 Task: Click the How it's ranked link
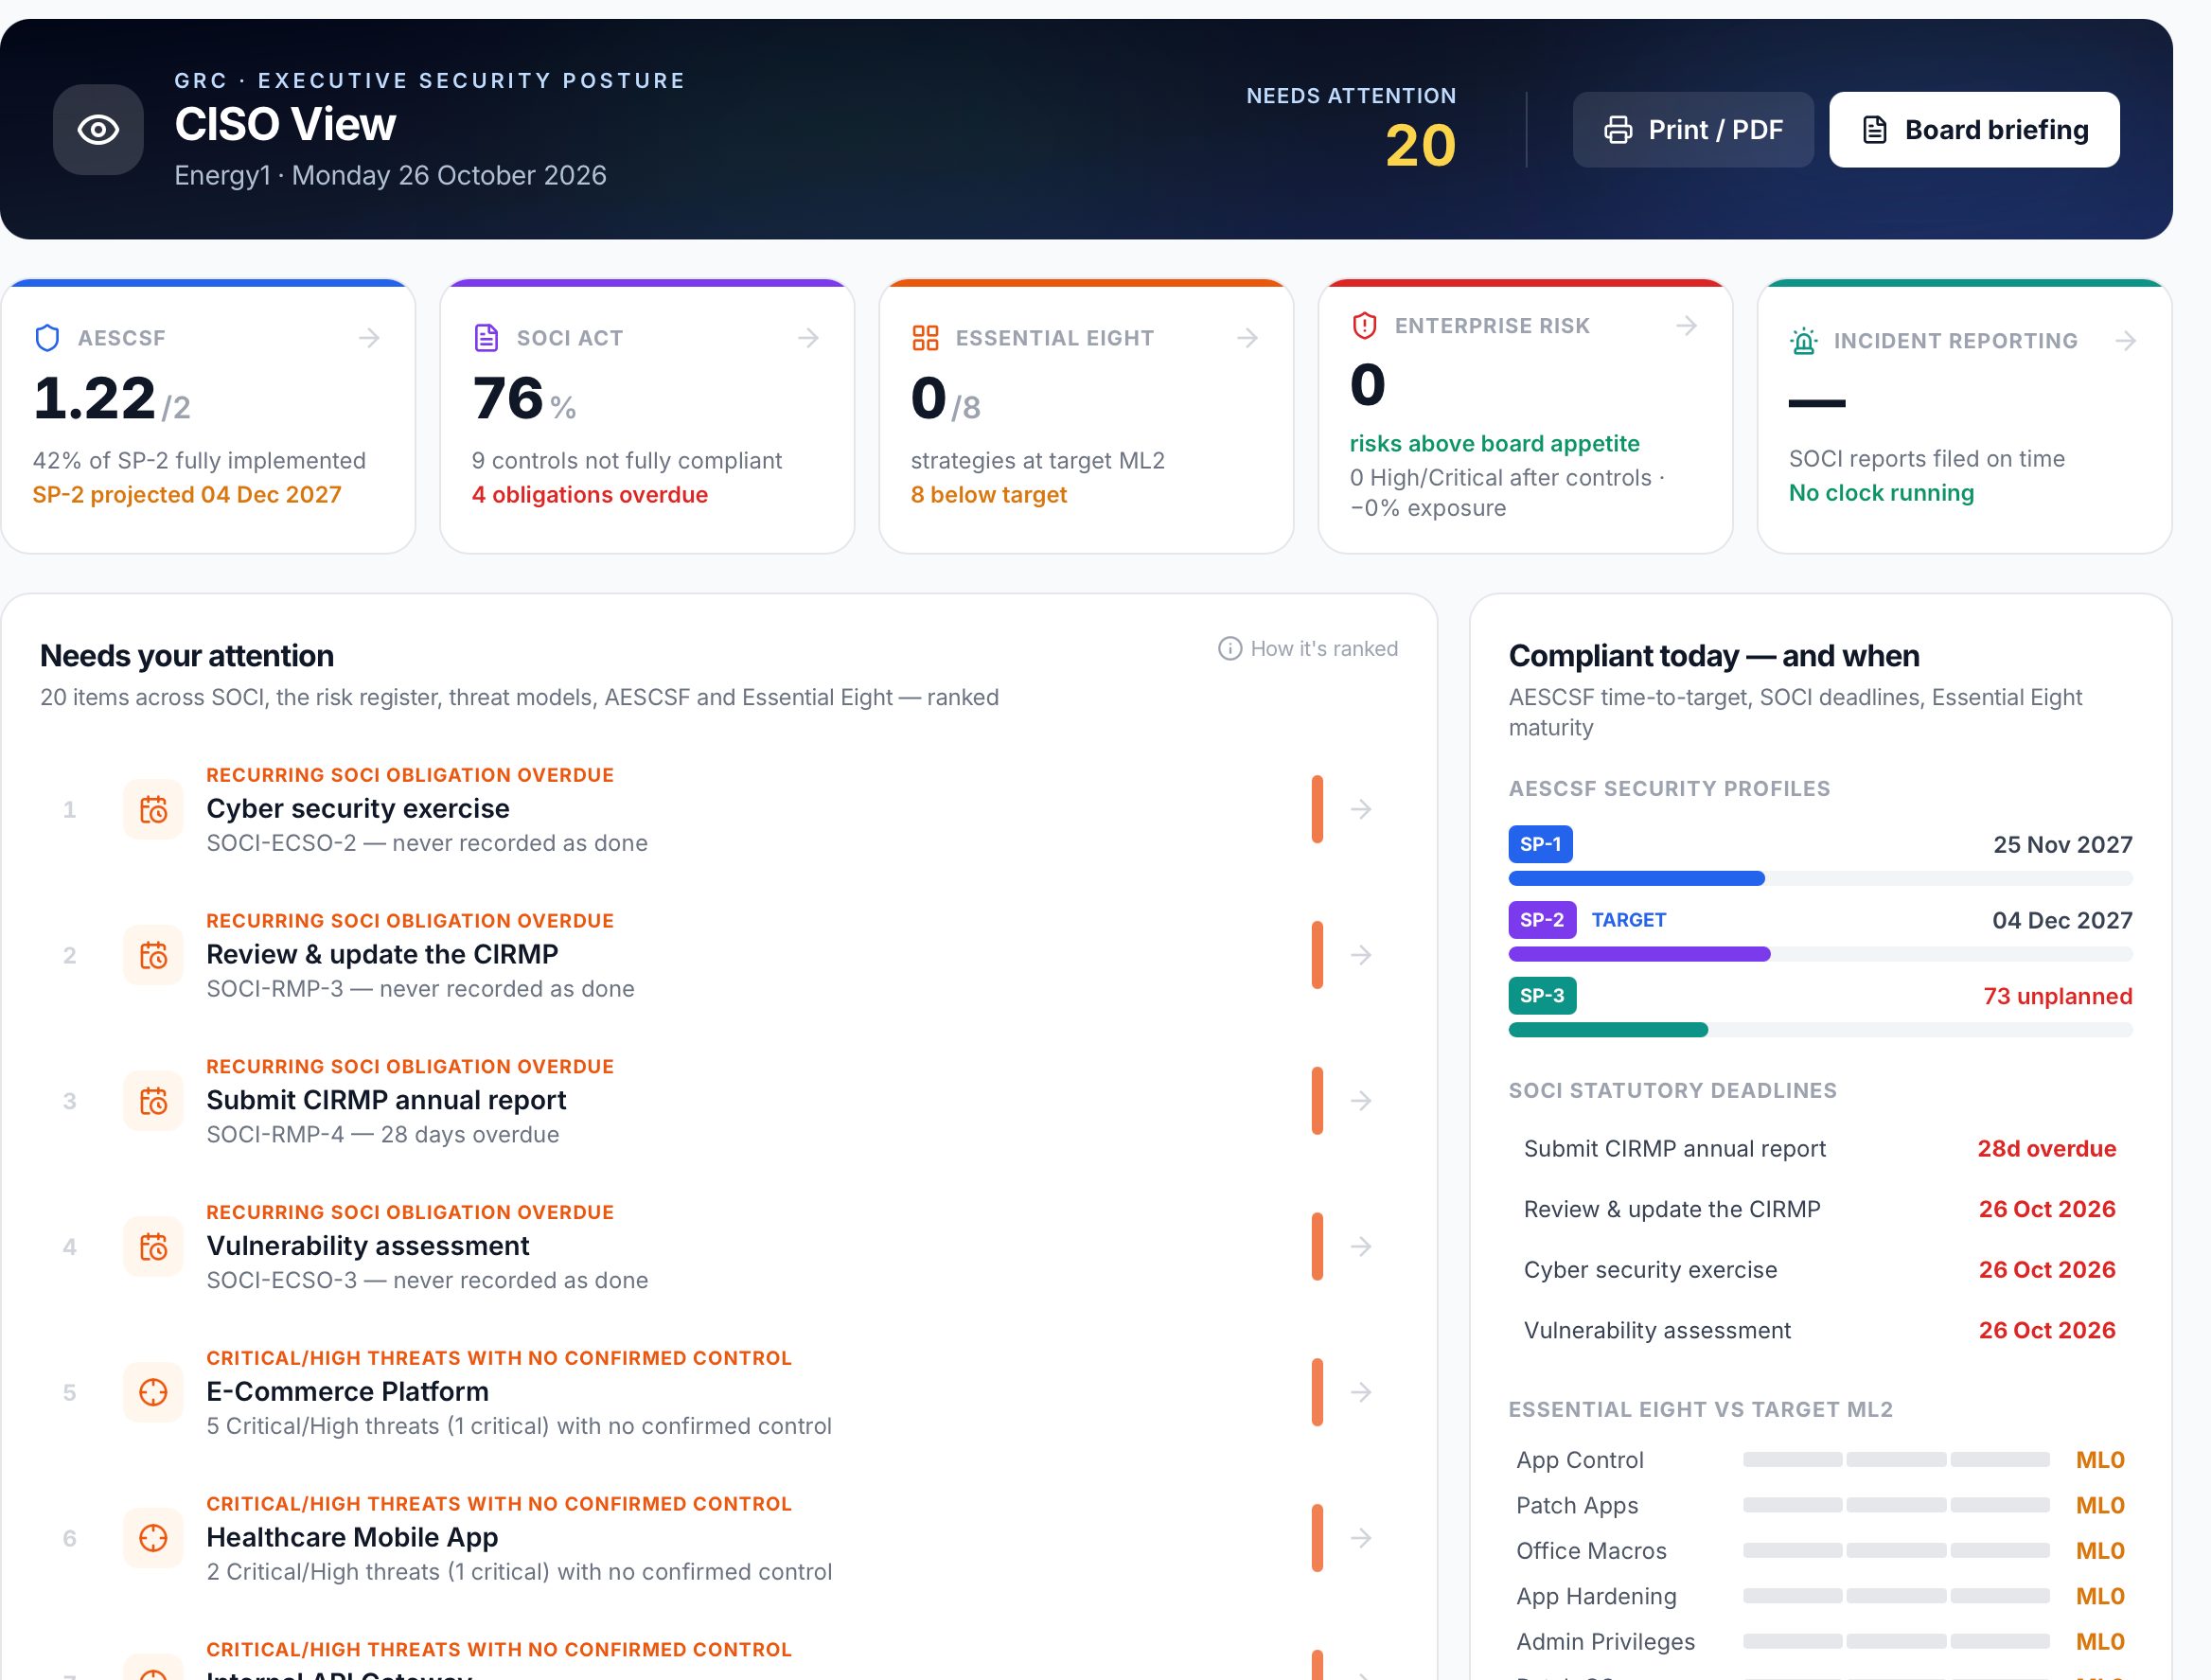click(1308, 649)
